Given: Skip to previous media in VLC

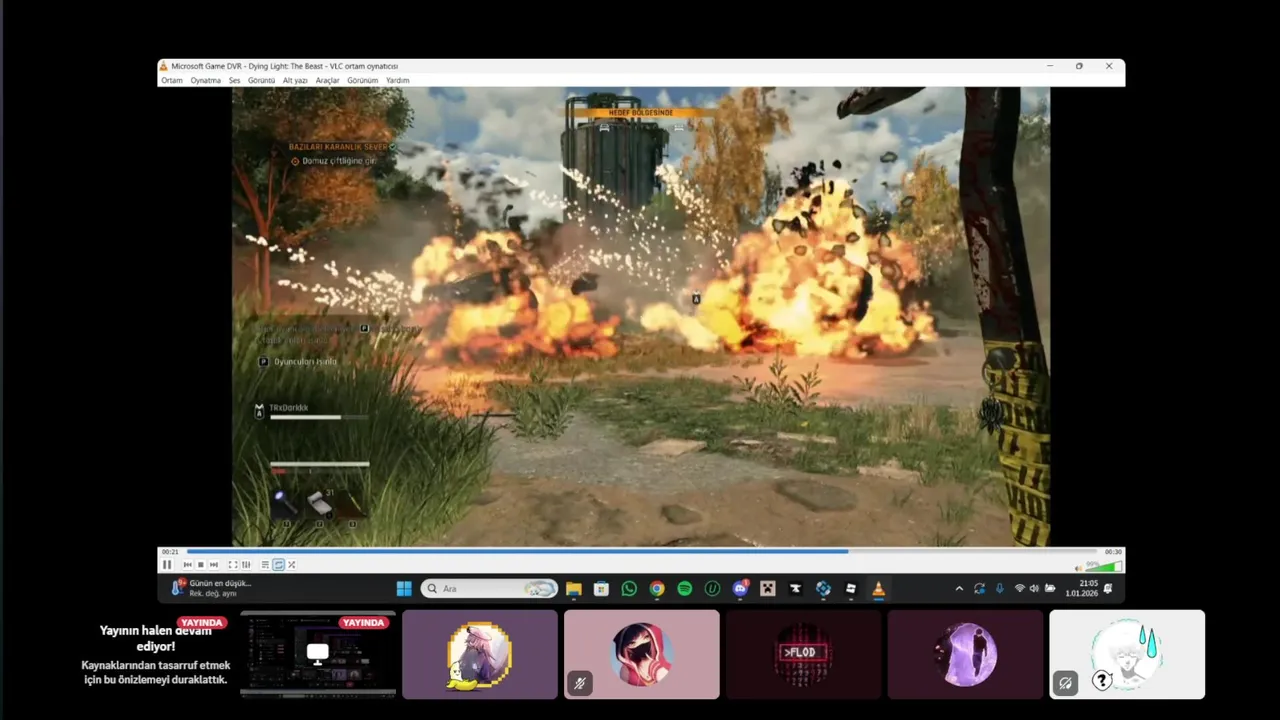Looking at the screenshot, I should click(187, 565).
